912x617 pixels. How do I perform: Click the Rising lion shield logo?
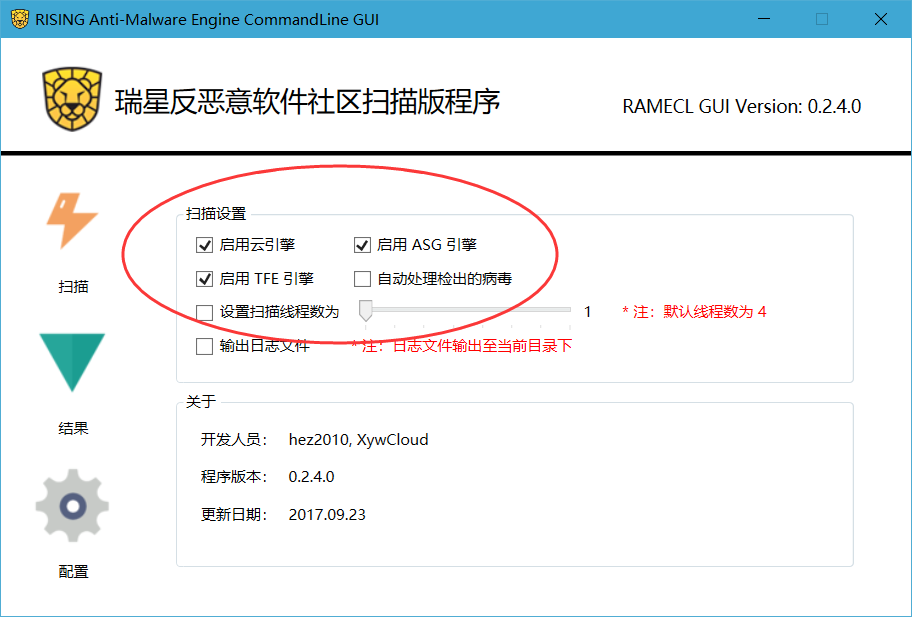click(72, 99)
